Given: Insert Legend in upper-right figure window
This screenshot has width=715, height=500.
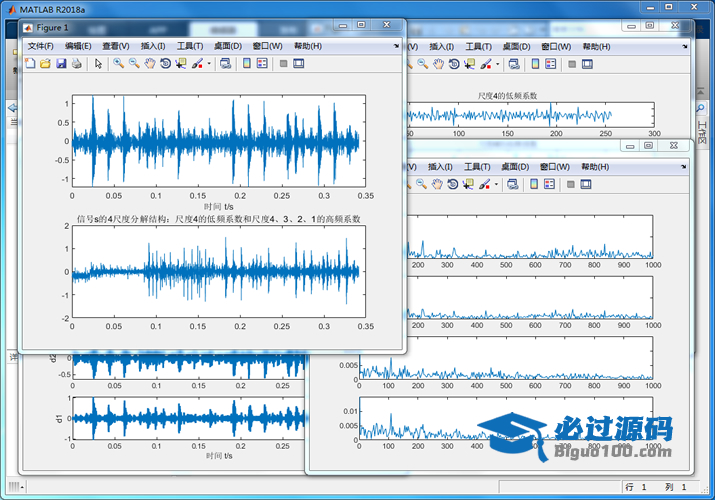Looking at the screenshot, I should [551, 64].
